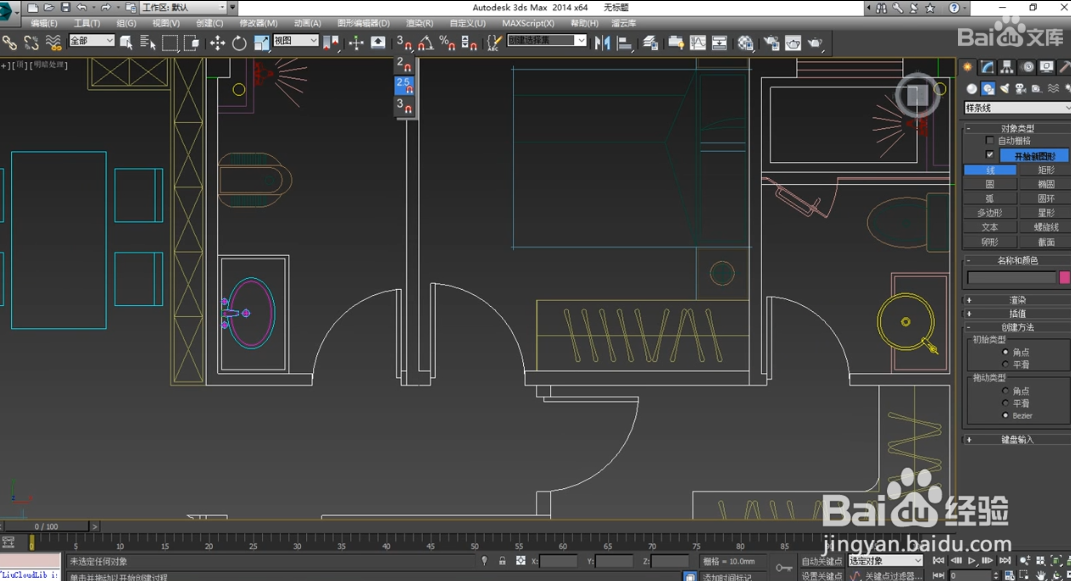Click the 多边形 shape button

pos(989,213)
